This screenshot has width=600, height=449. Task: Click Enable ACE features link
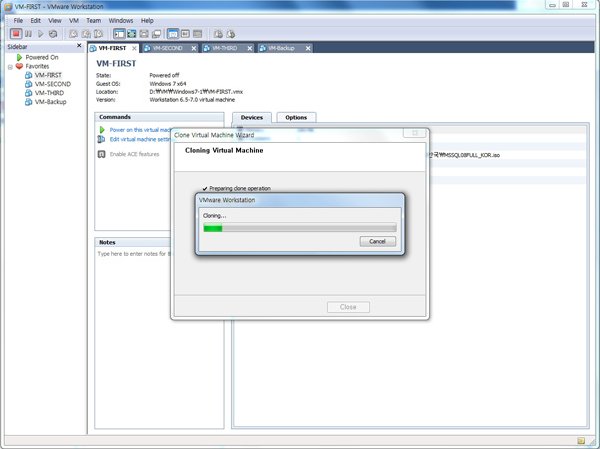134,154
